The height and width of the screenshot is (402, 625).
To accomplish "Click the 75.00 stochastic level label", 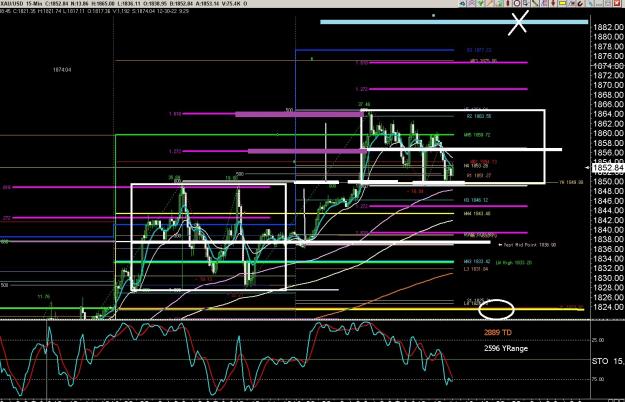I will pyautogui.click(x=597, y=379).
